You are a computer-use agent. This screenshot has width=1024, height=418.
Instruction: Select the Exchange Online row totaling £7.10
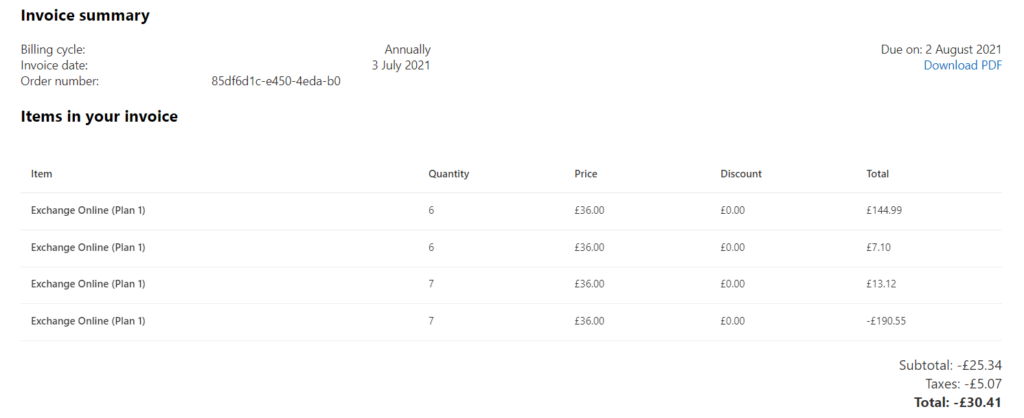tap(511, 248)
